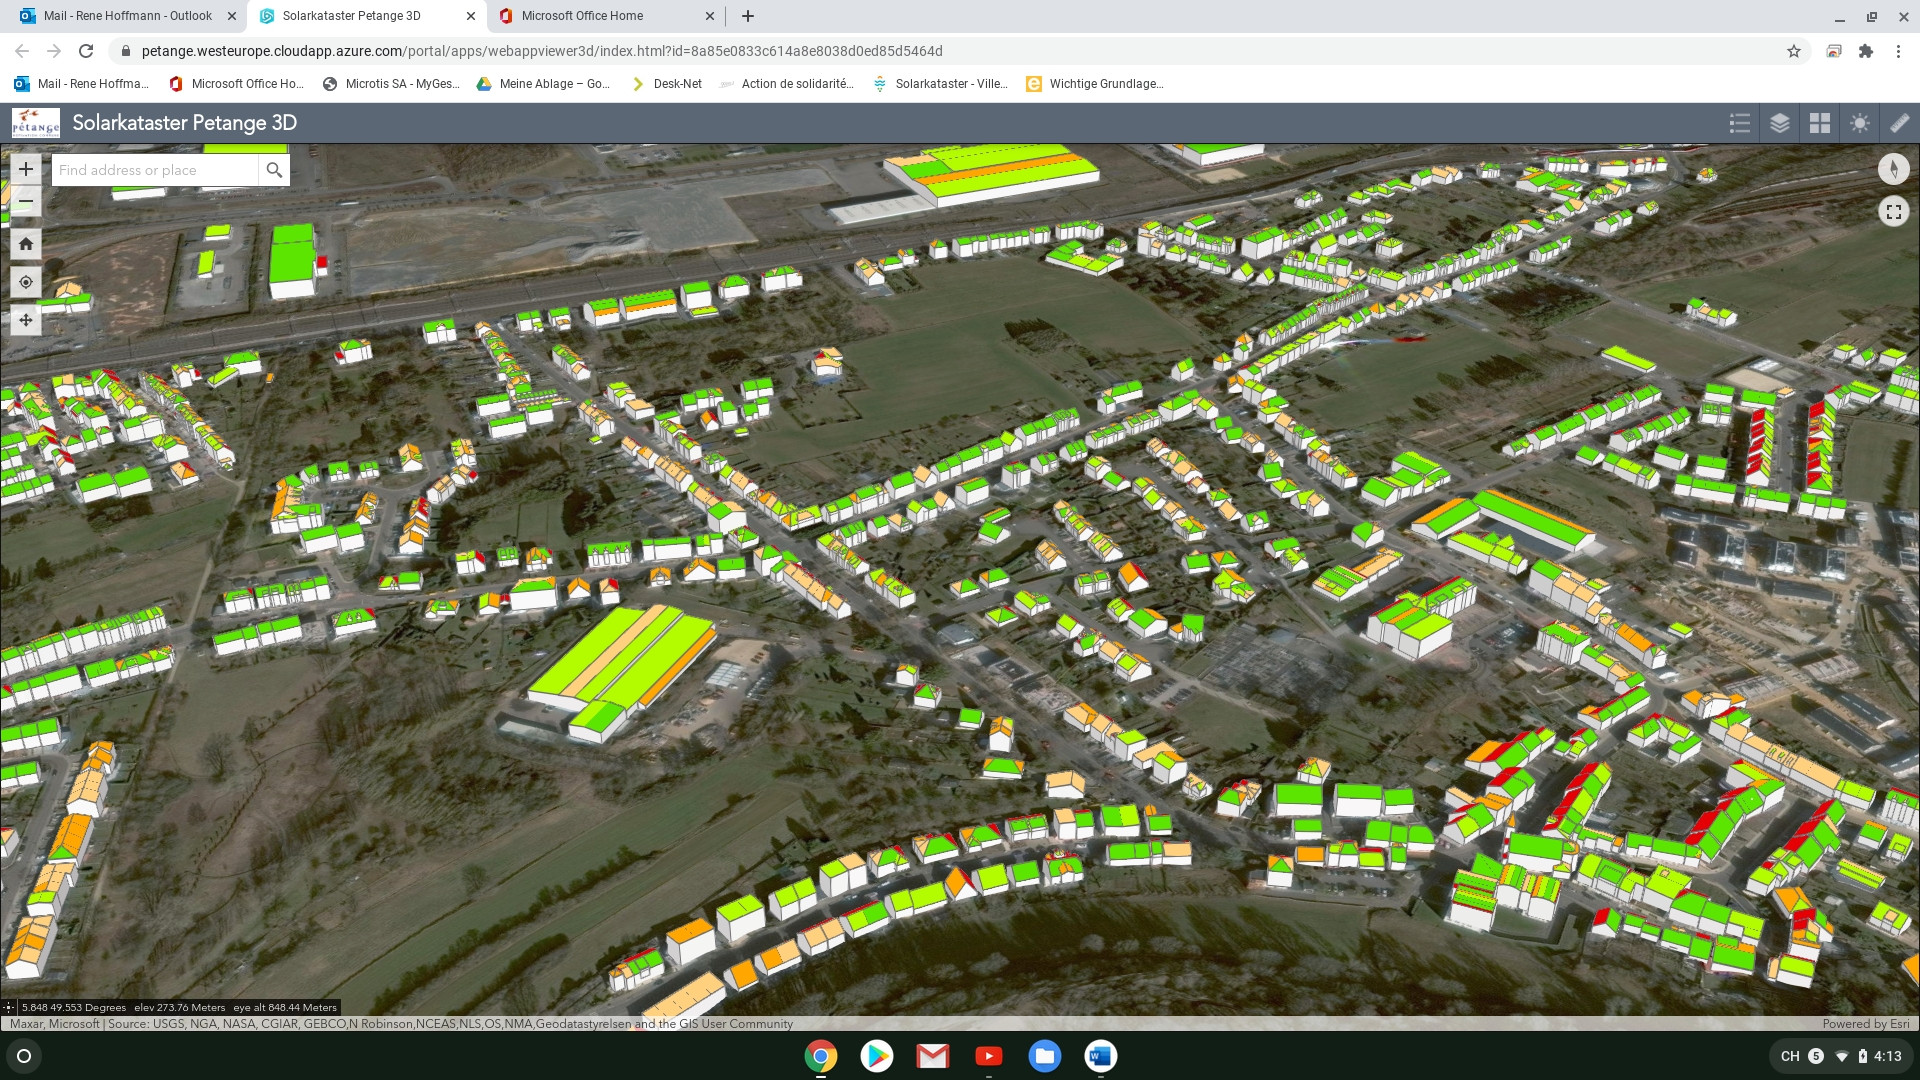Click the My Location button
Screen dimensions: 1920x1080
[x=26, y=282]
